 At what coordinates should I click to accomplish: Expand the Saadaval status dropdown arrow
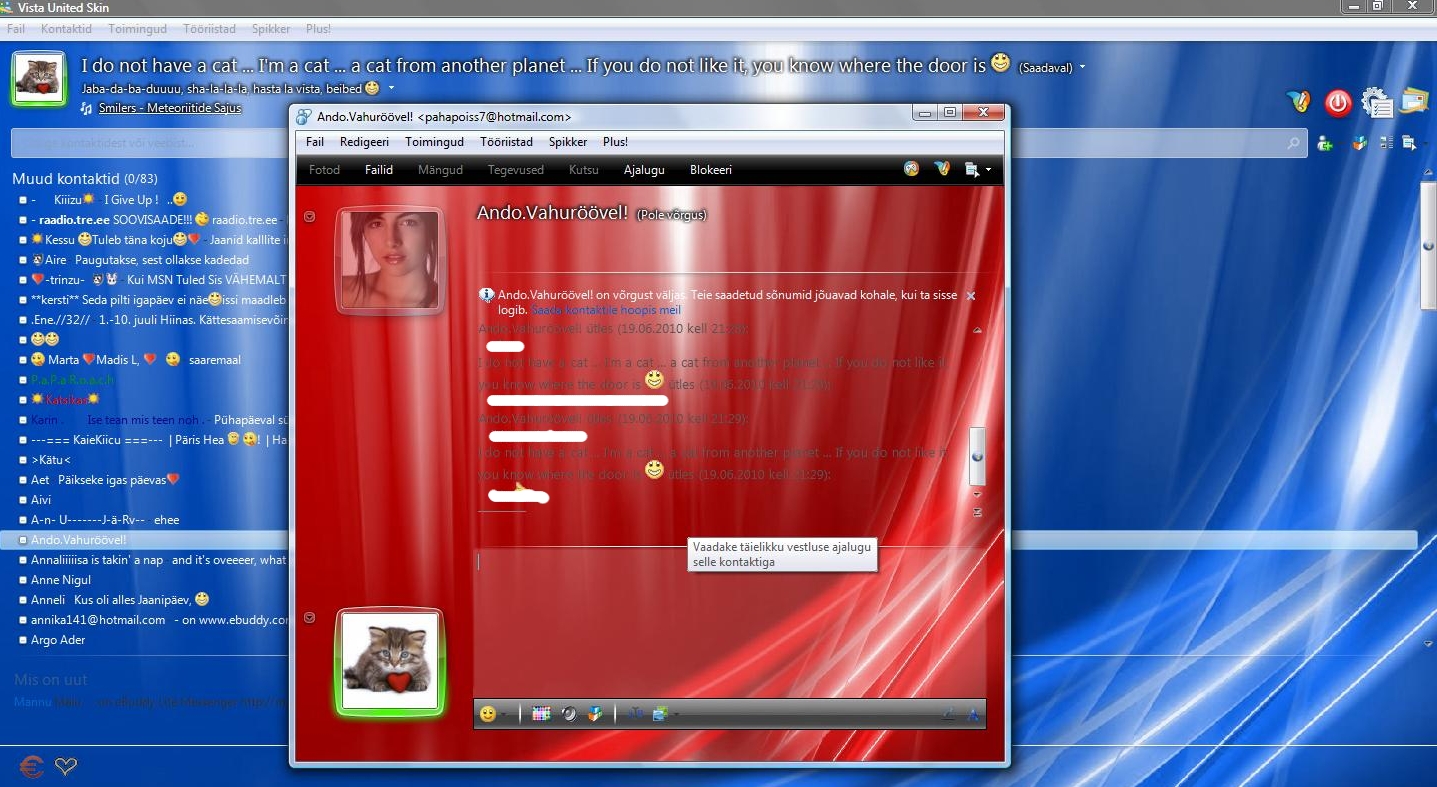[1083, 67]
